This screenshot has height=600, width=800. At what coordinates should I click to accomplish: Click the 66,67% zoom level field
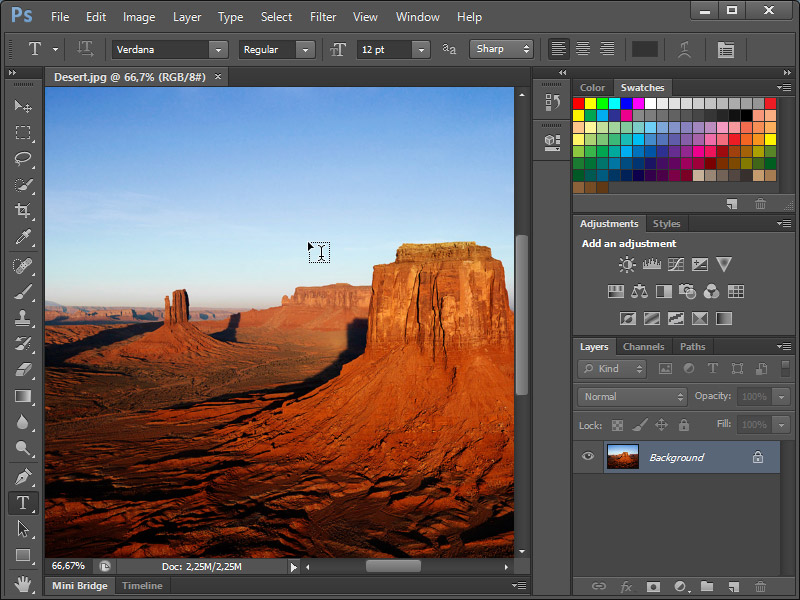(x=69, y=566)
